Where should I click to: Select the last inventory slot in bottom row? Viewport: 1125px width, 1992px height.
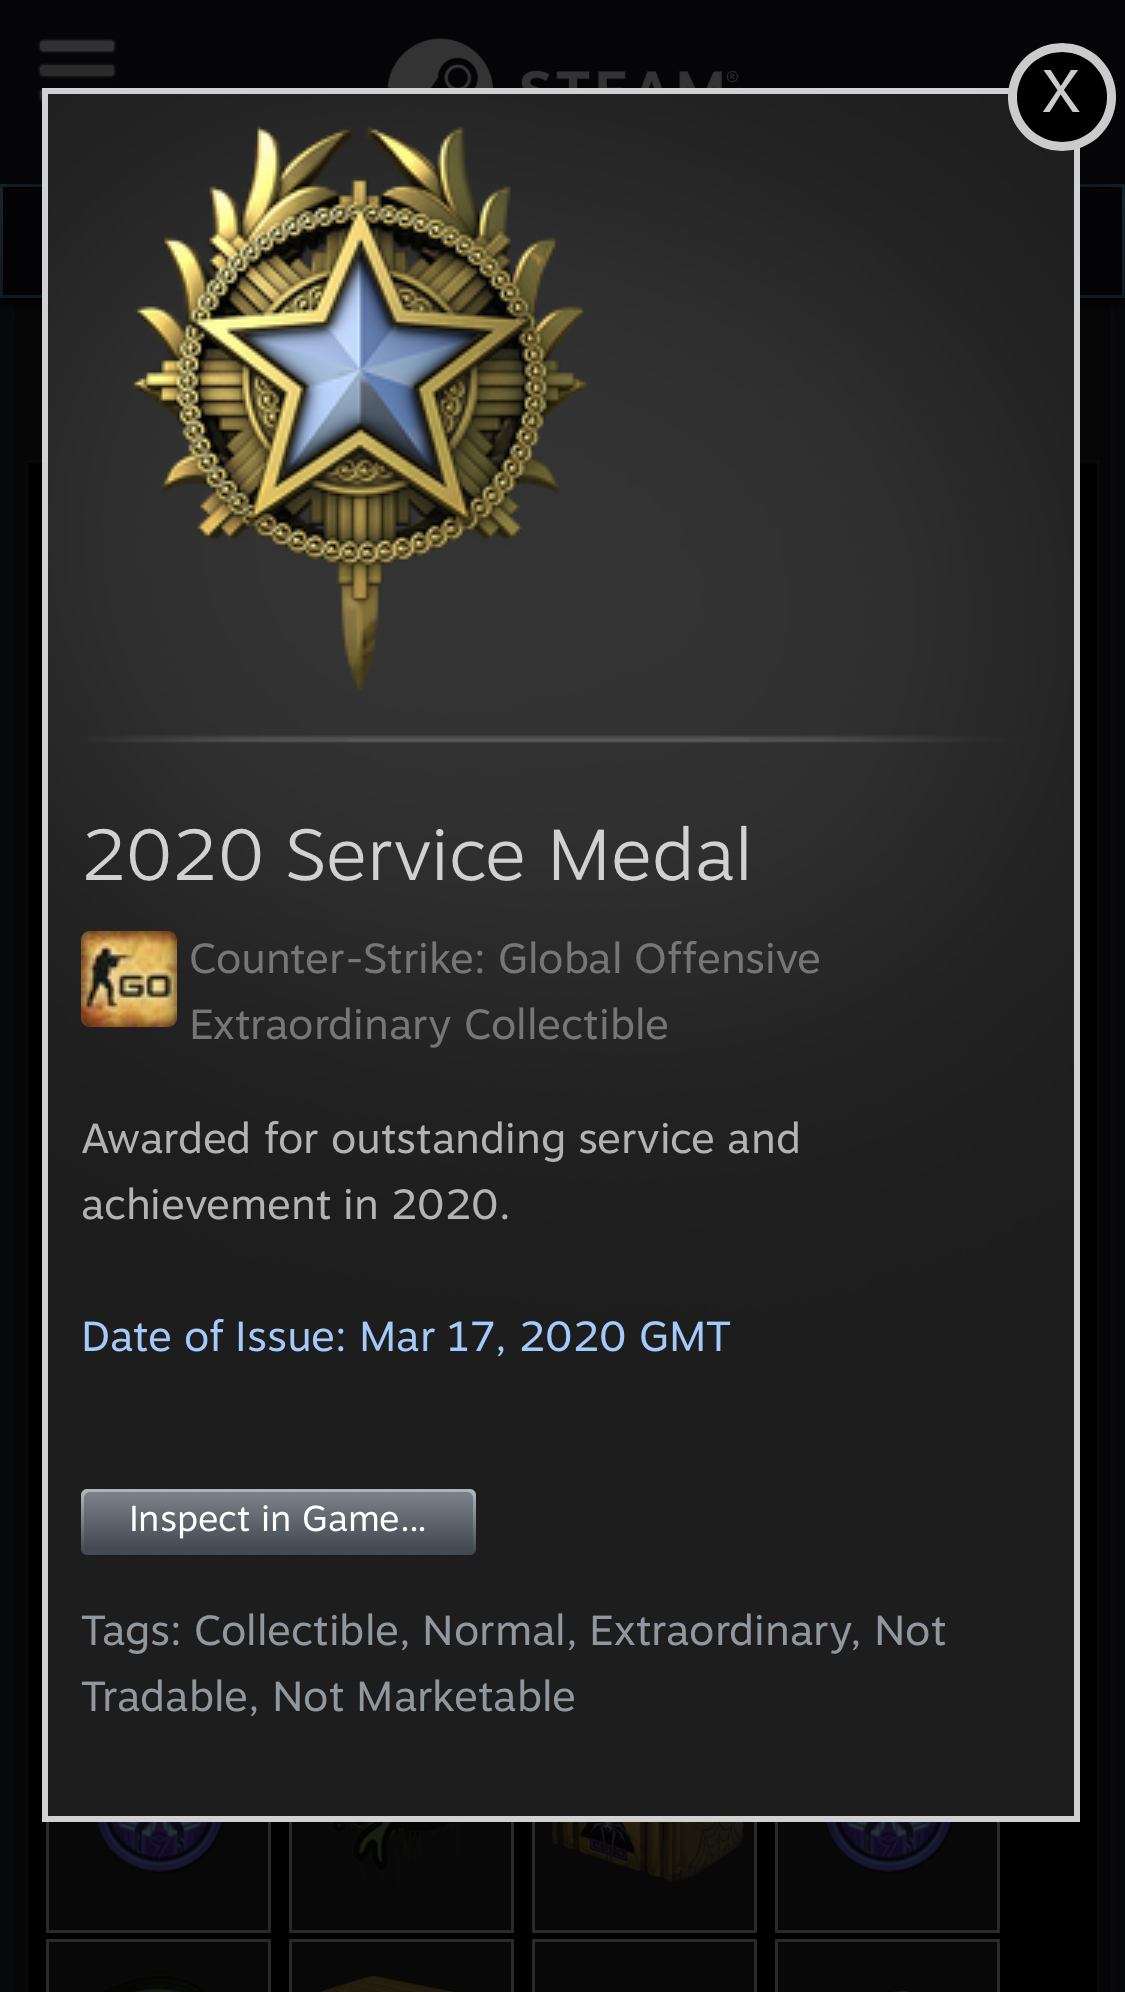(x=887, y=1966)
